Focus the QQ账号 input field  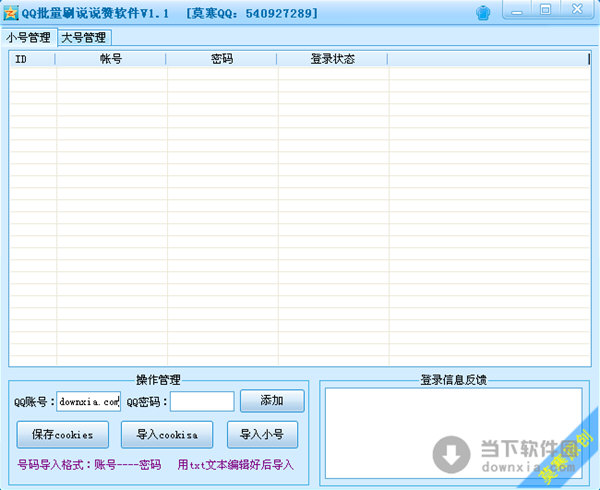coord(88,401)
